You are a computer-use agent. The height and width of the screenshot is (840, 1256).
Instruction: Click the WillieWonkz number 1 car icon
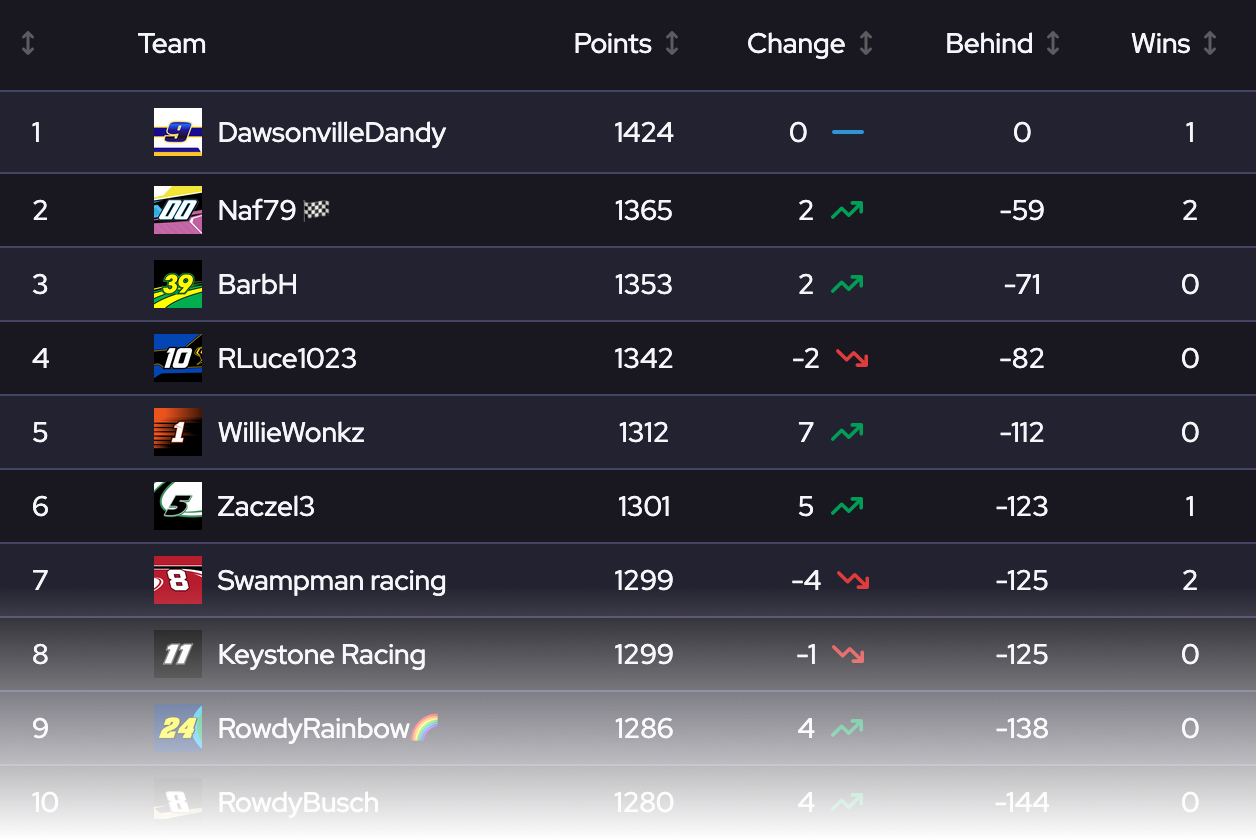177,432
